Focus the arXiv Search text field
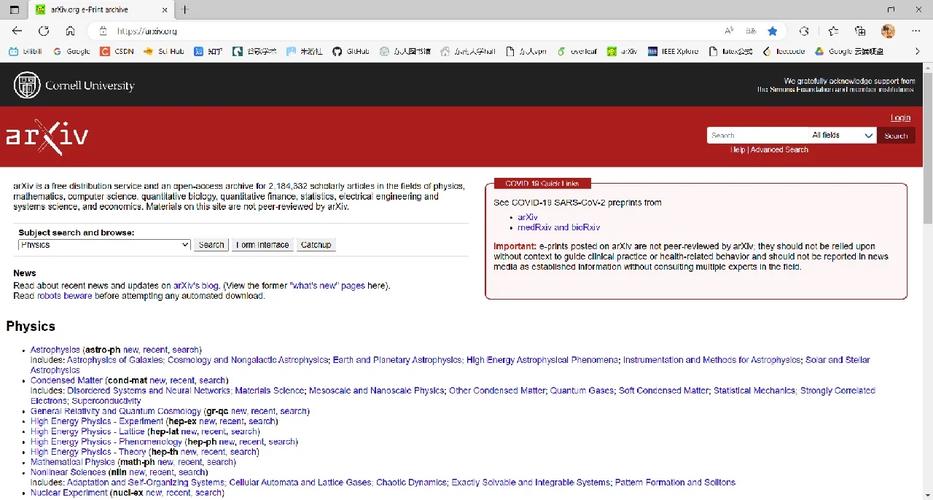933x500 pixels. pyautogui.click(x=757, y=136)
